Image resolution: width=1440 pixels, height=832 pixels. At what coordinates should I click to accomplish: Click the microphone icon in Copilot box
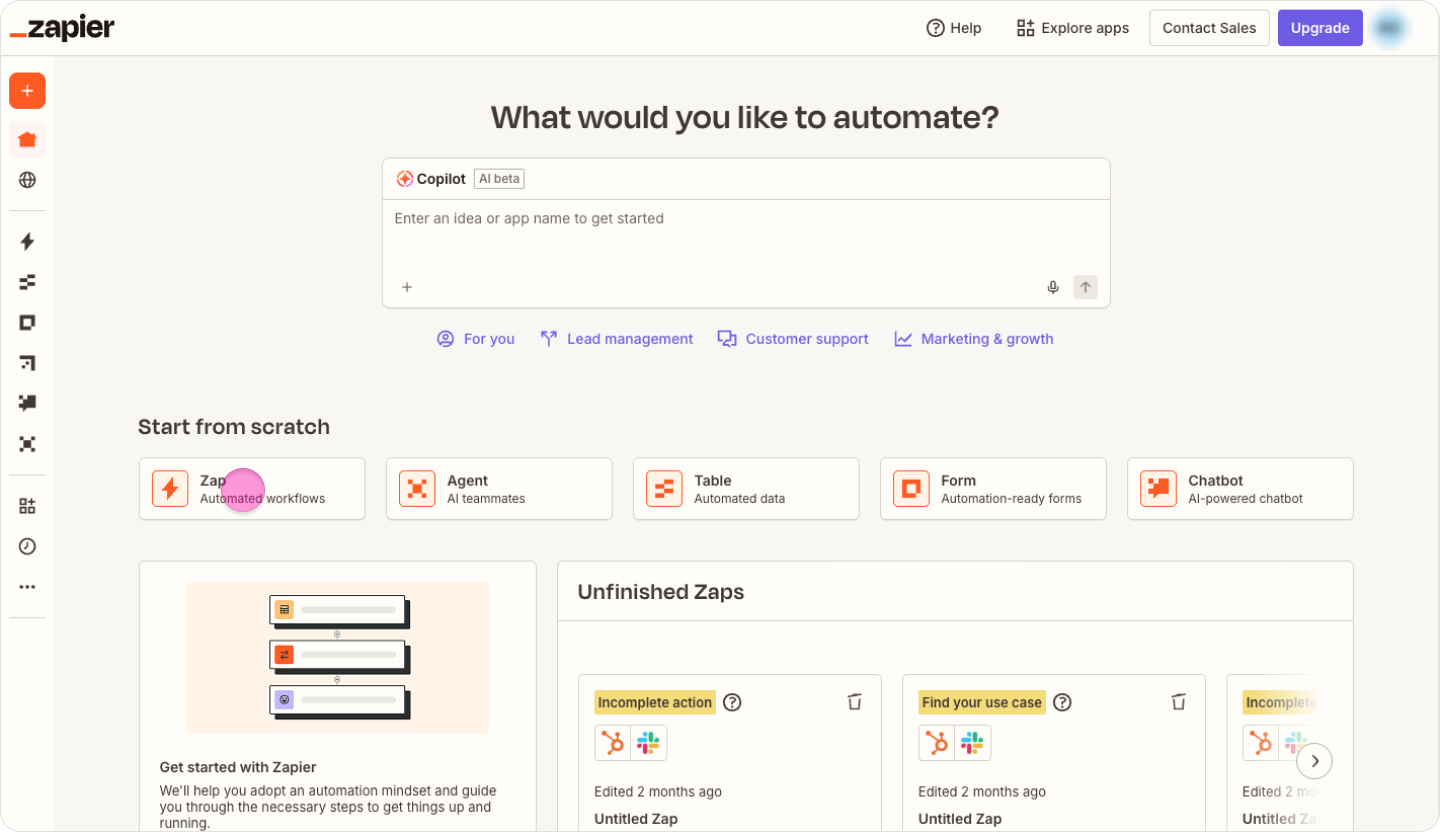point(1053,287)
